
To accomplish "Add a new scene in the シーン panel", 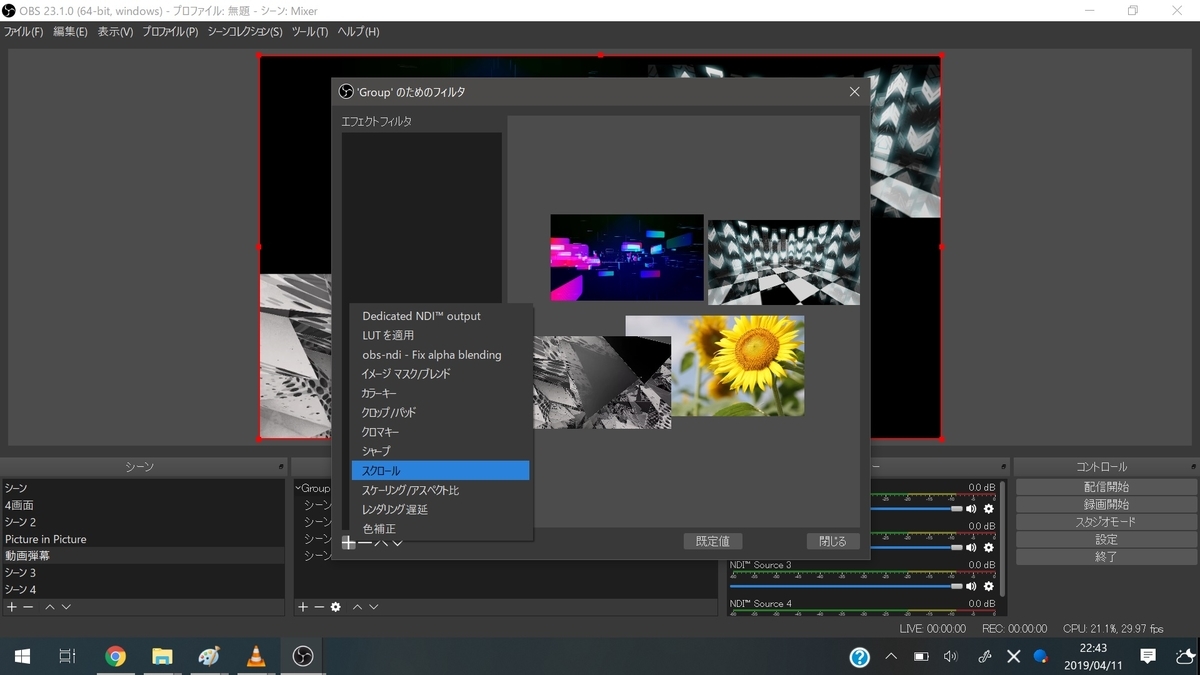I will (x=12, y=607).
